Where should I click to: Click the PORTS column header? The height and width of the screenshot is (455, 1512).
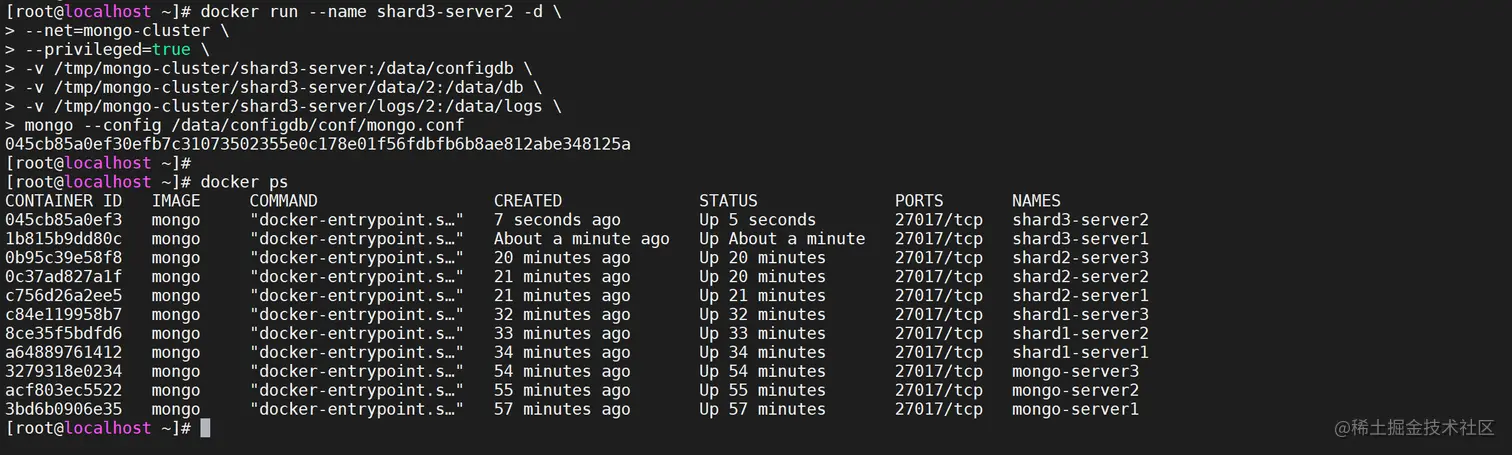pyautogui.click(x=919, y=201)
